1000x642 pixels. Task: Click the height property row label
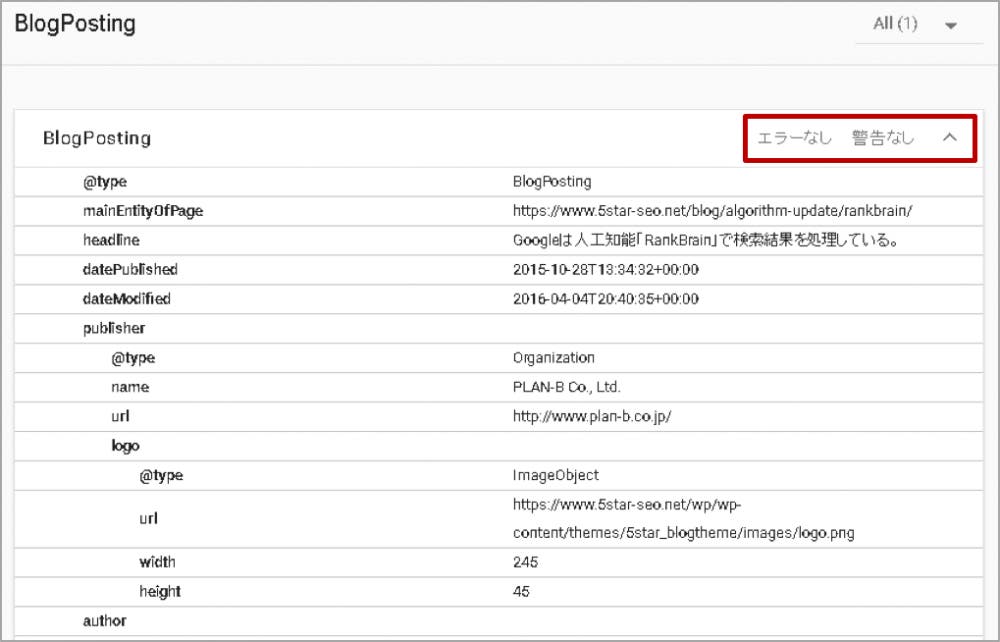click(x=158, y=591)
